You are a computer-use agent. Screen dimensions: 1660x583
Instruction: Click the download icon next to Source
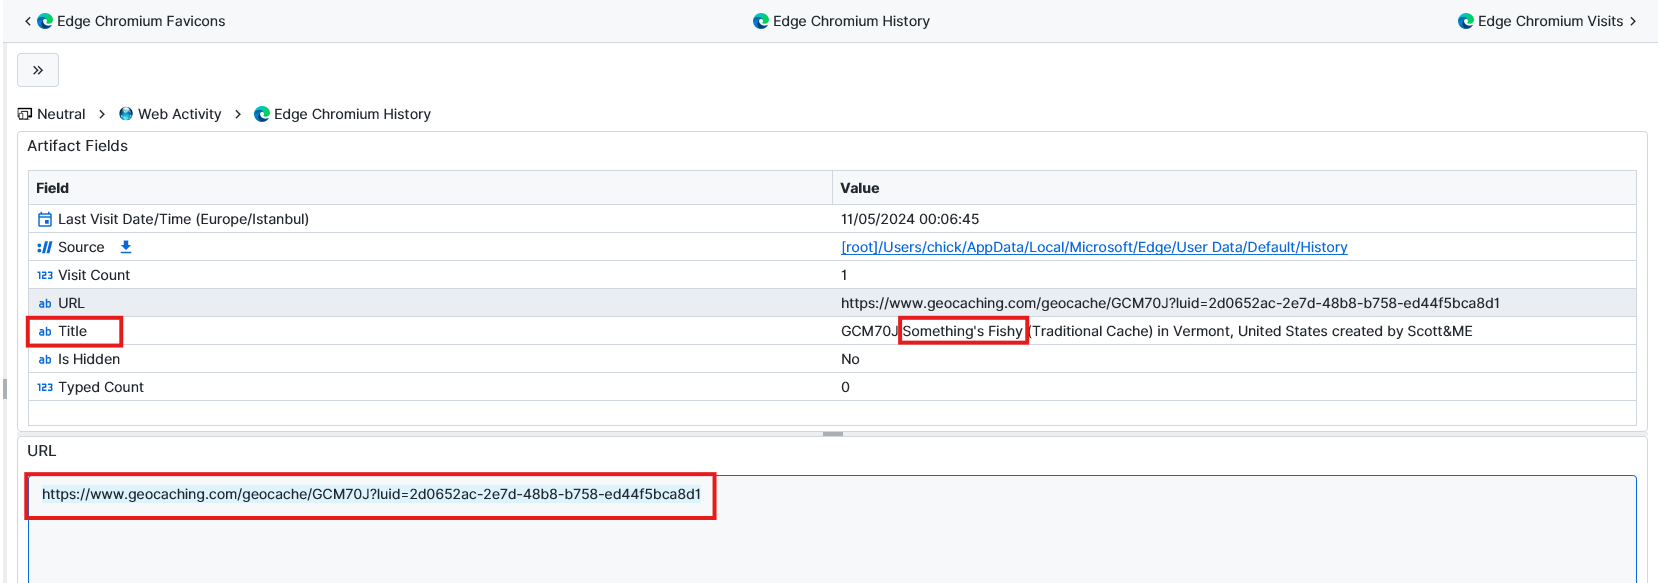click(x=126, y=247)
